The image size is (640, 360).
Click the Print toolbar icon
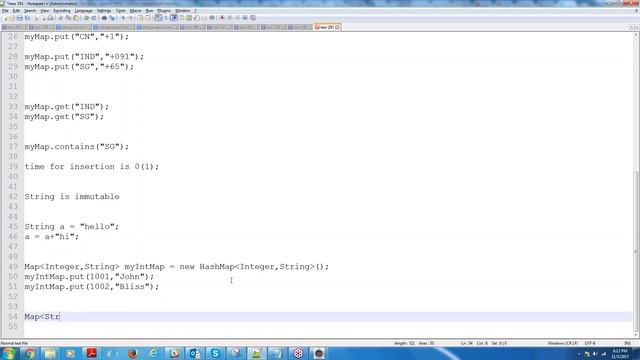(51, 18)
